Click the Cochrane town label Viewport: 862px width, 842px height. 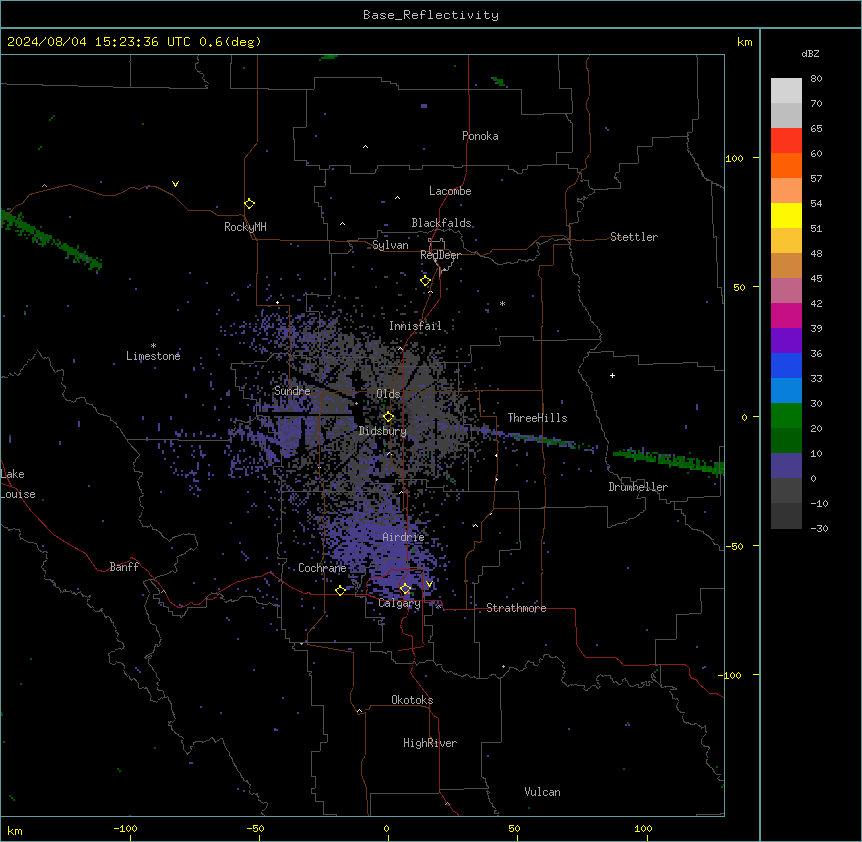point(322,568)
